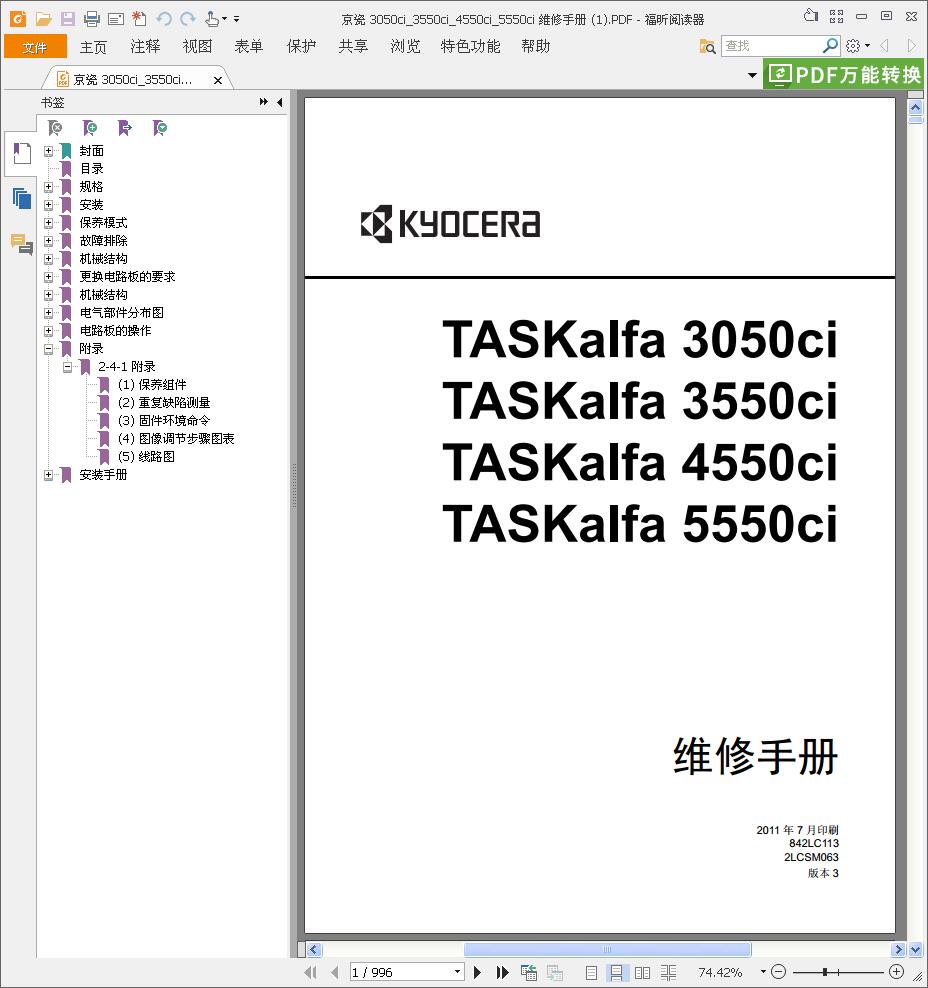The image size is (928, 988).
Task: Select facing pages view mode
Action: tap(642, 972)
